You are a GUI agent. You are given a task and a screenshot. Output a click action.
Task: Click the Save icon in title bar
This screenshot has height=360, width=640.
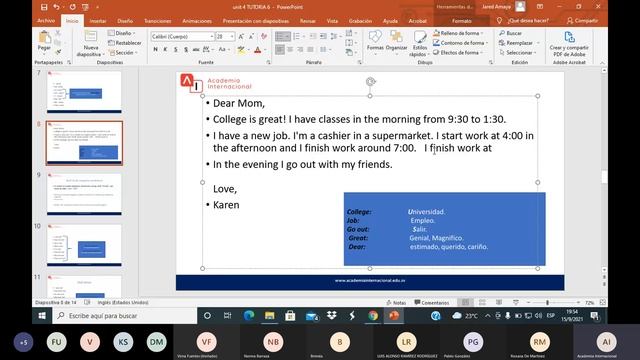coord(44,7)
